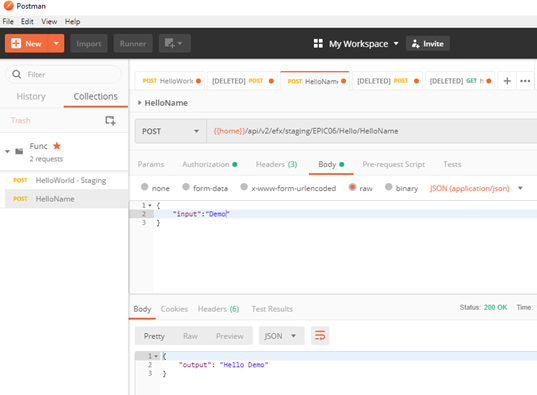
Task: Open the Tests tab
Action: [452, 164]
